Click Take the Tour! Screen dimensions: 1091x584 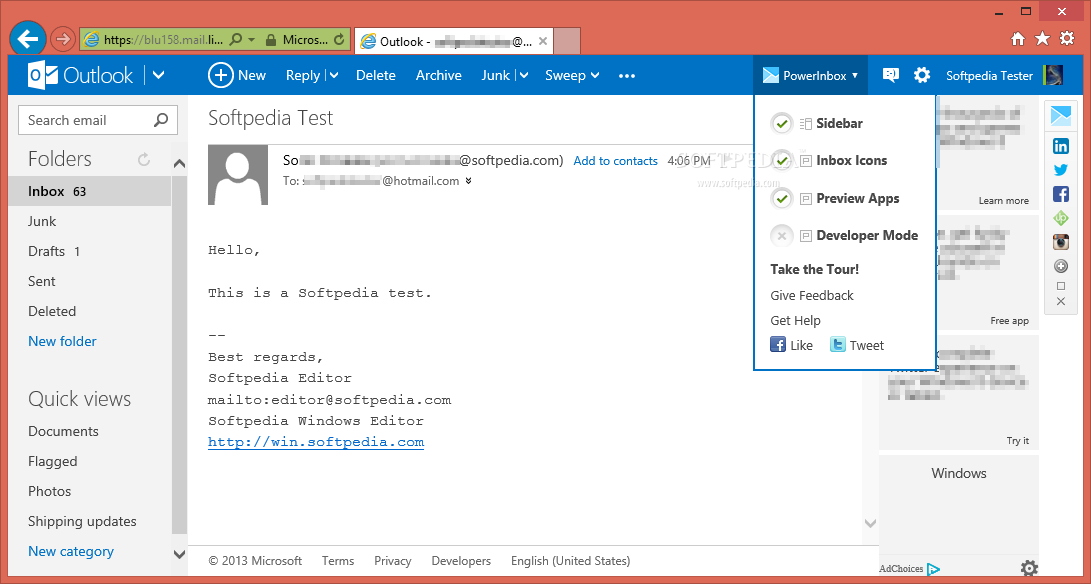[x=814, y=269]
